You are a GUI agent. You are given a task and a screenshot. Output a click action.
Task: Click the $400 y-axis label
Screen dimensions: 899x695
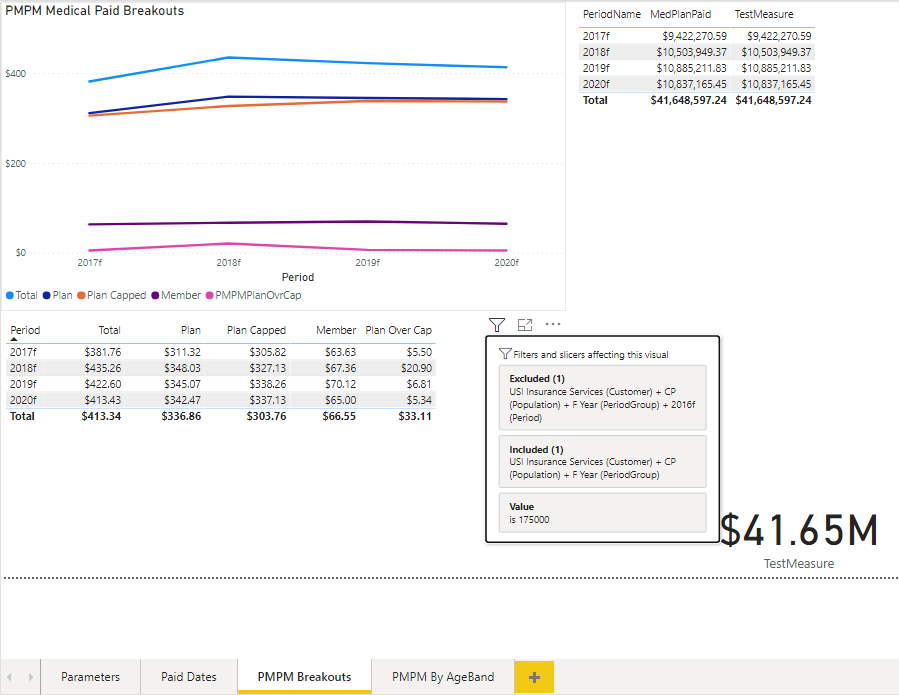pos(15,73)
